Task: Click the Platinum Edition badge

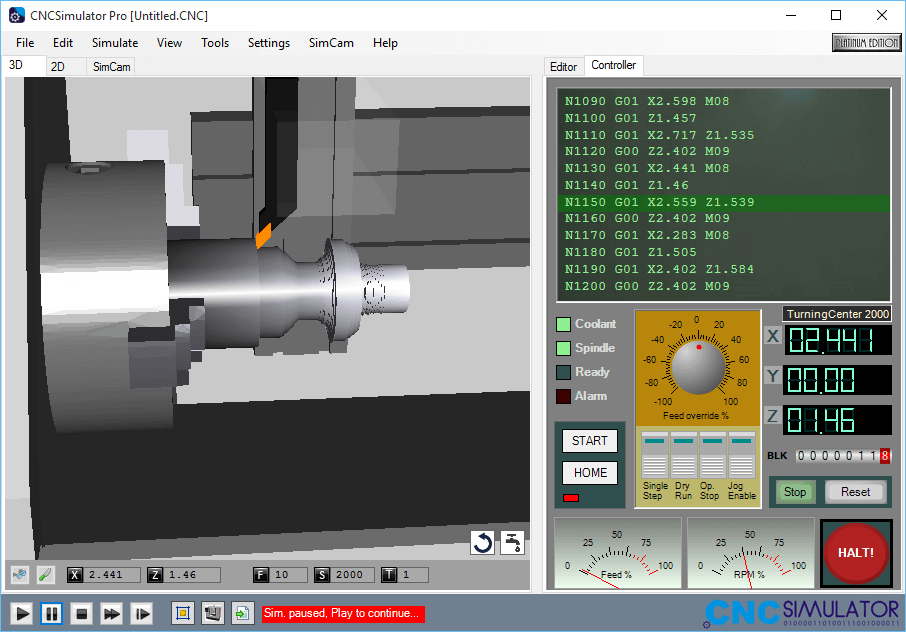Action: (x=866, y=43)
